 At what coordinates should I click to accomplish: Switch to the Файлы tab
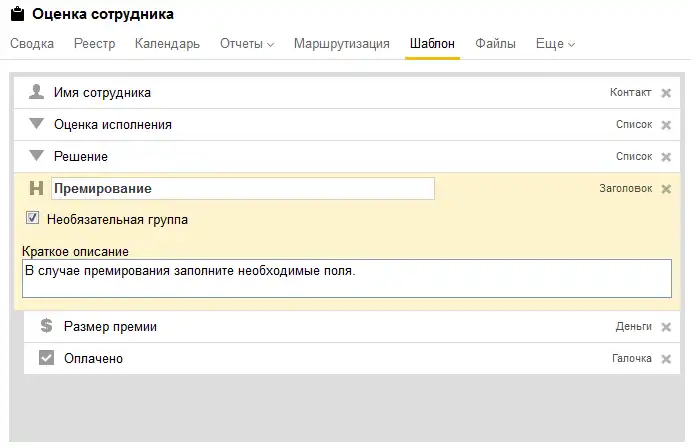tap(495, 44)
